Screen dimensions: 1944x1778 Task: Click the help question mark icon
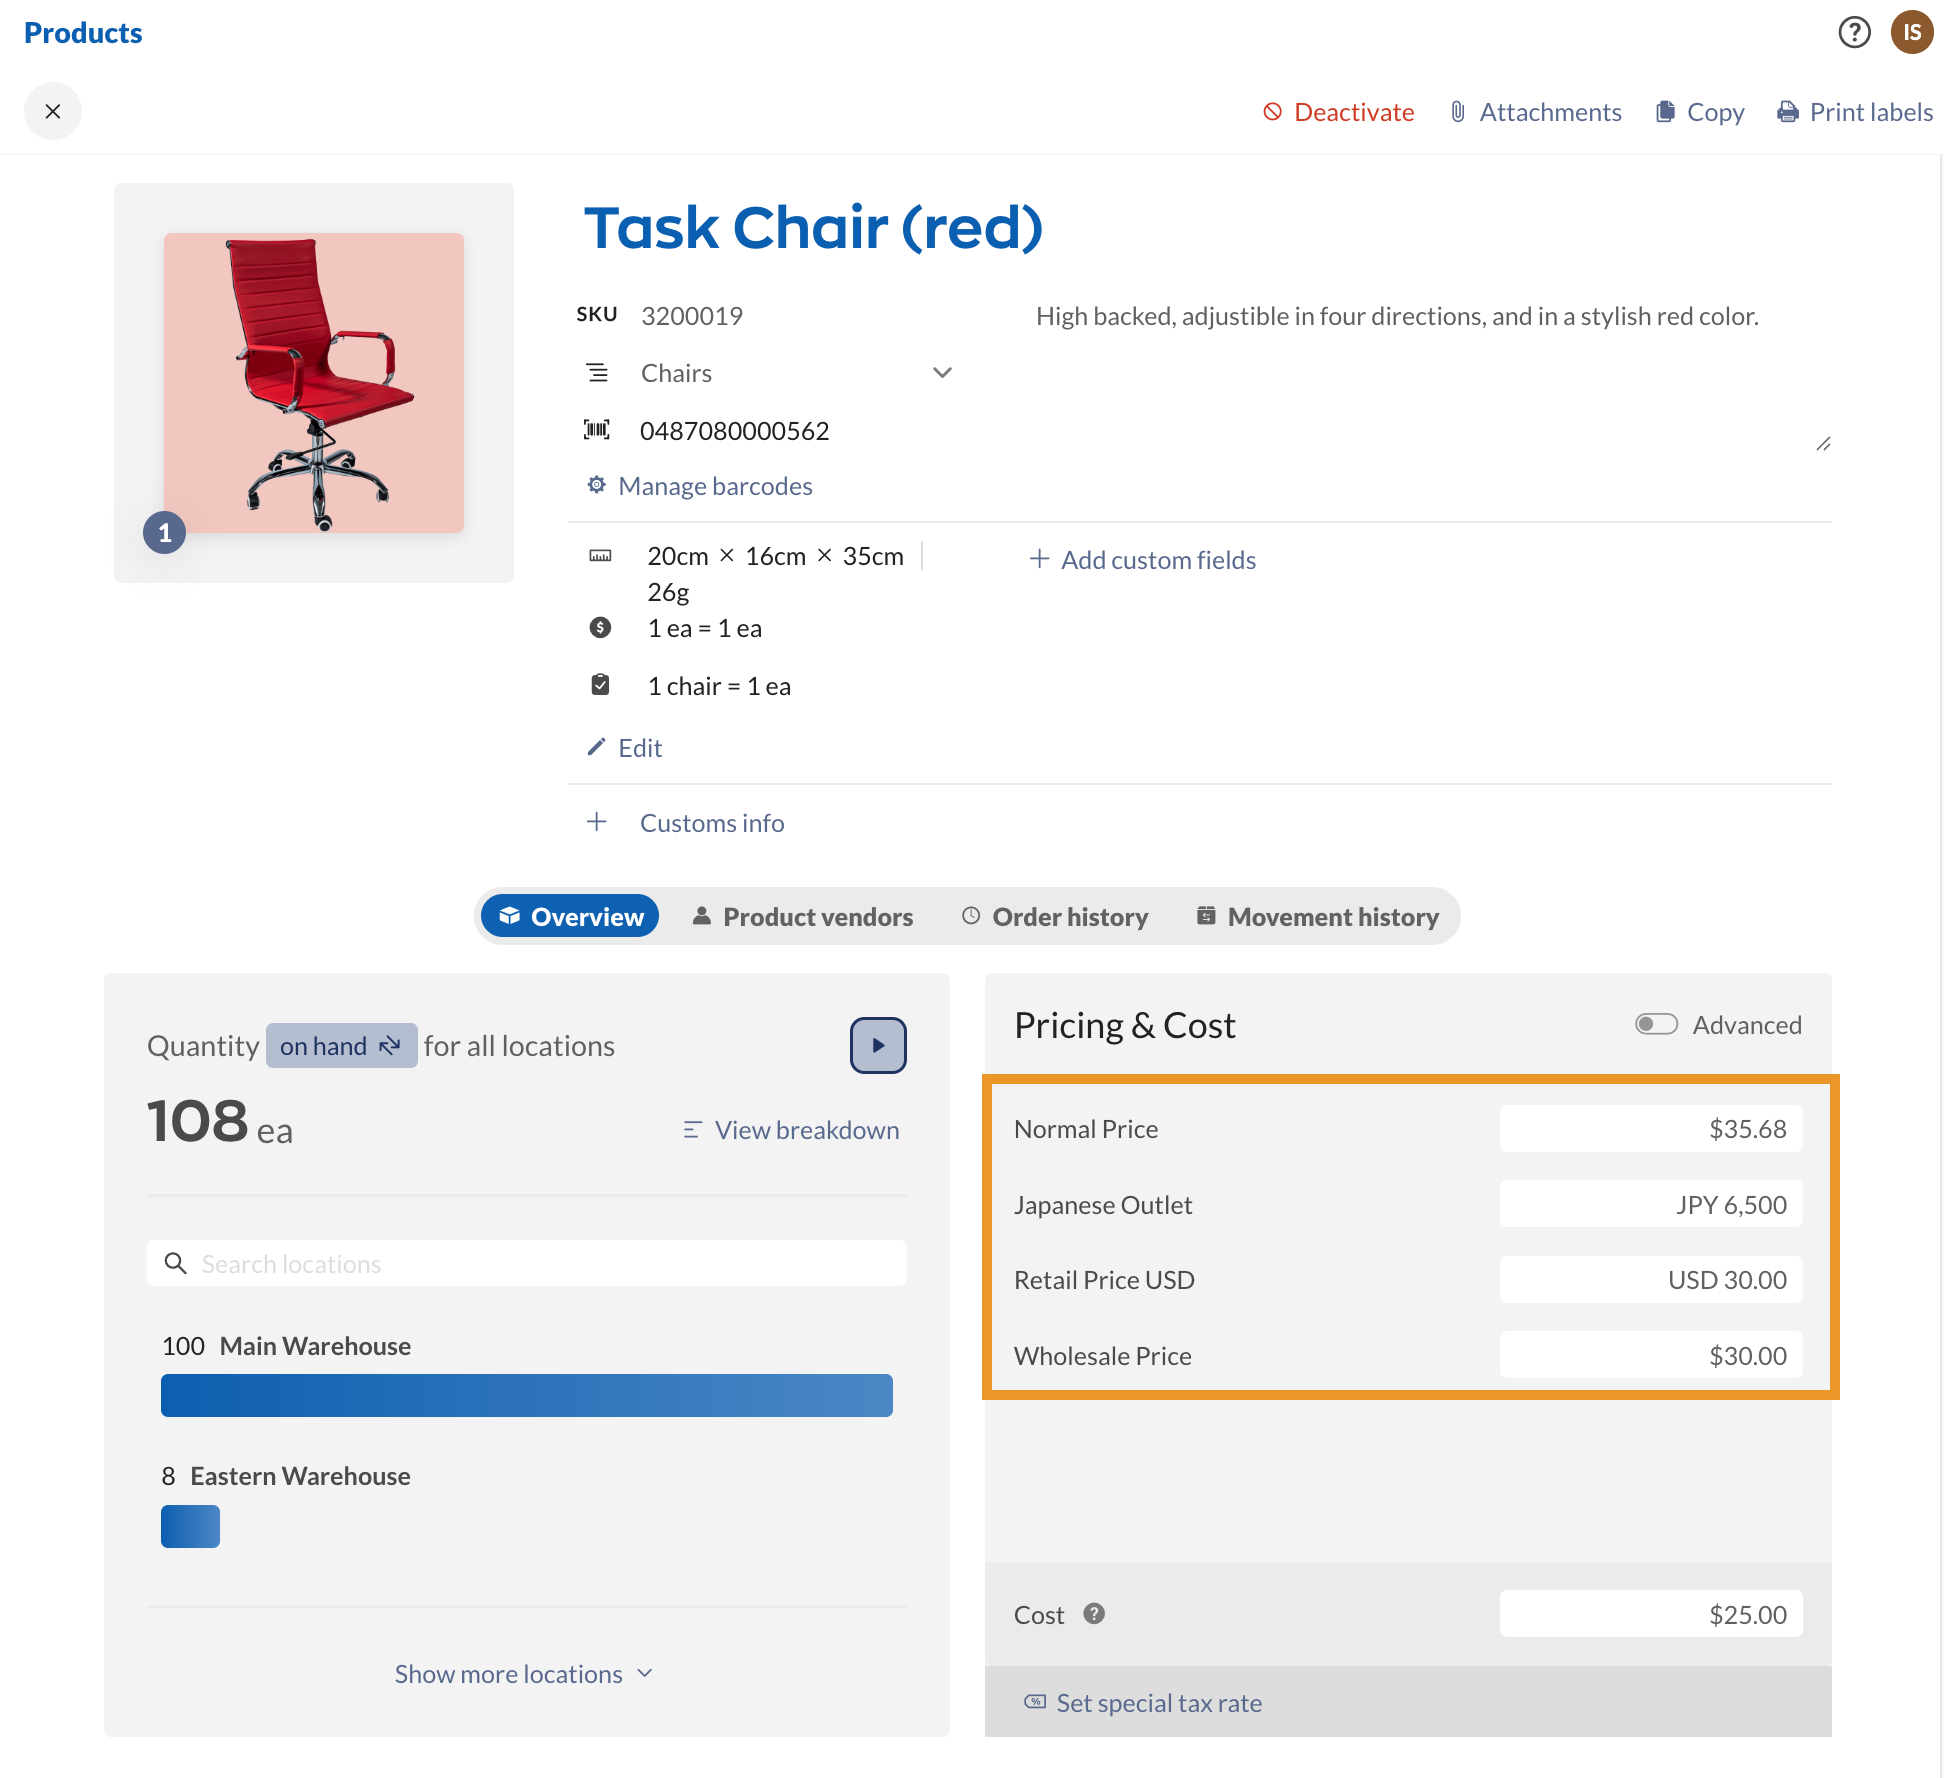(x=1854, y=33)
